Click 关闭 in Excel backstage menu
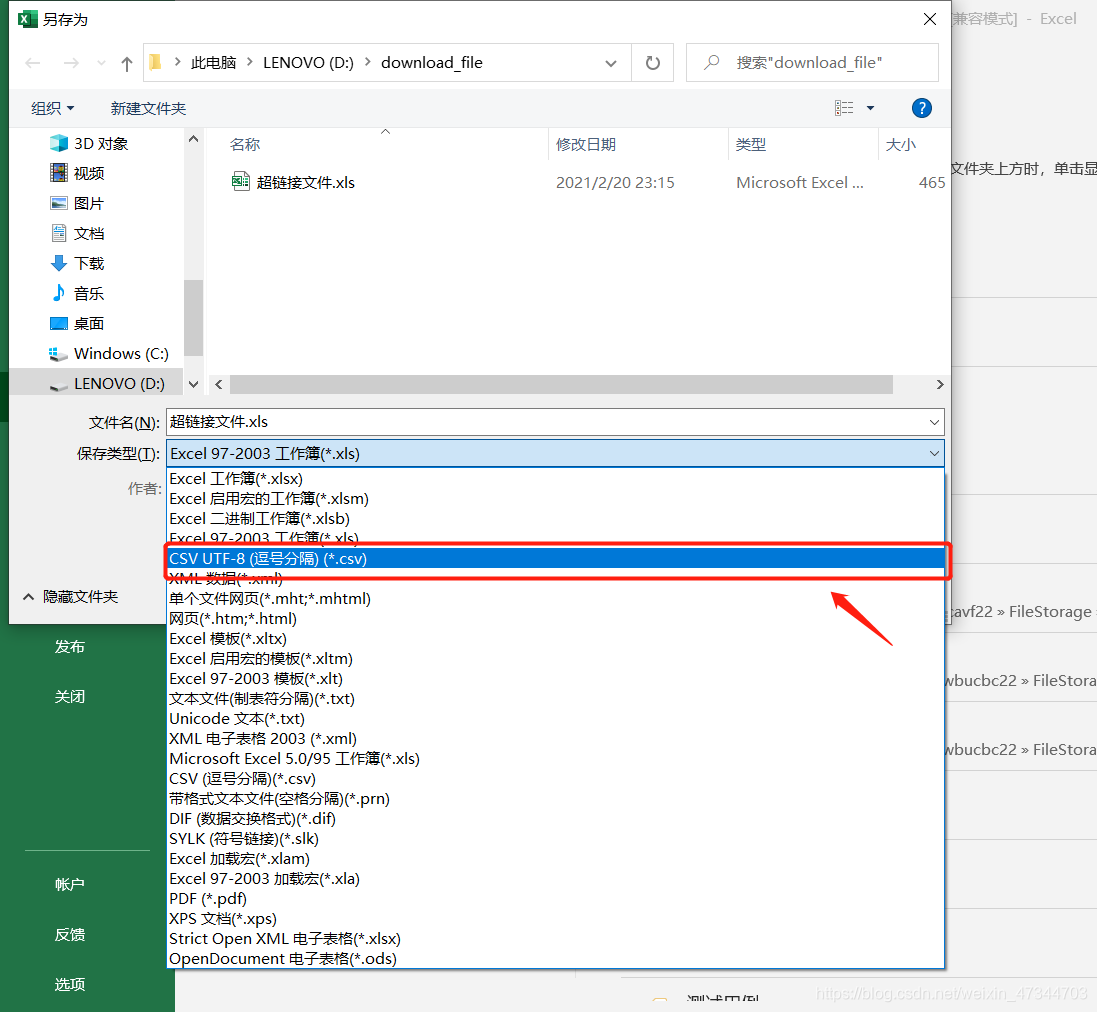 (x=70, y=697)
